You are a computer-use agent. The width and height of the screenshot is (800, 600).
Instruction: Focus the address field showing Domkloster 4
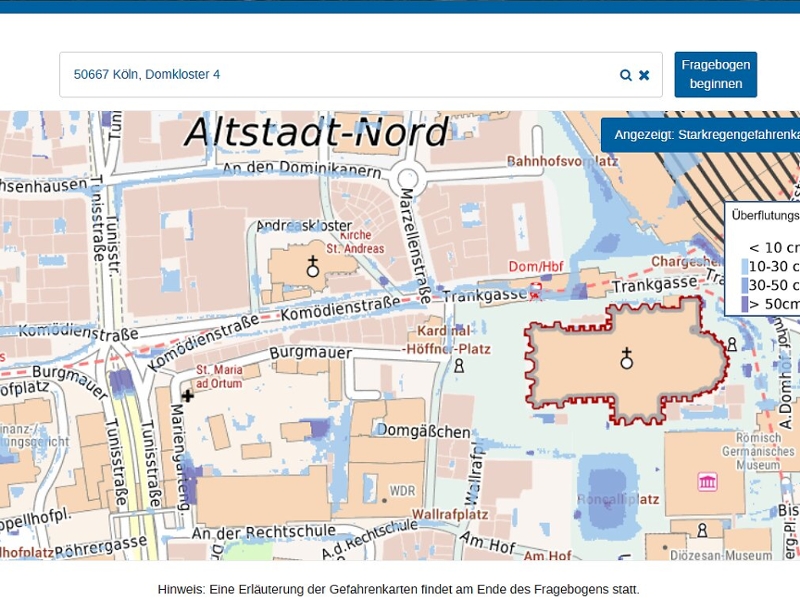(340, 75)
